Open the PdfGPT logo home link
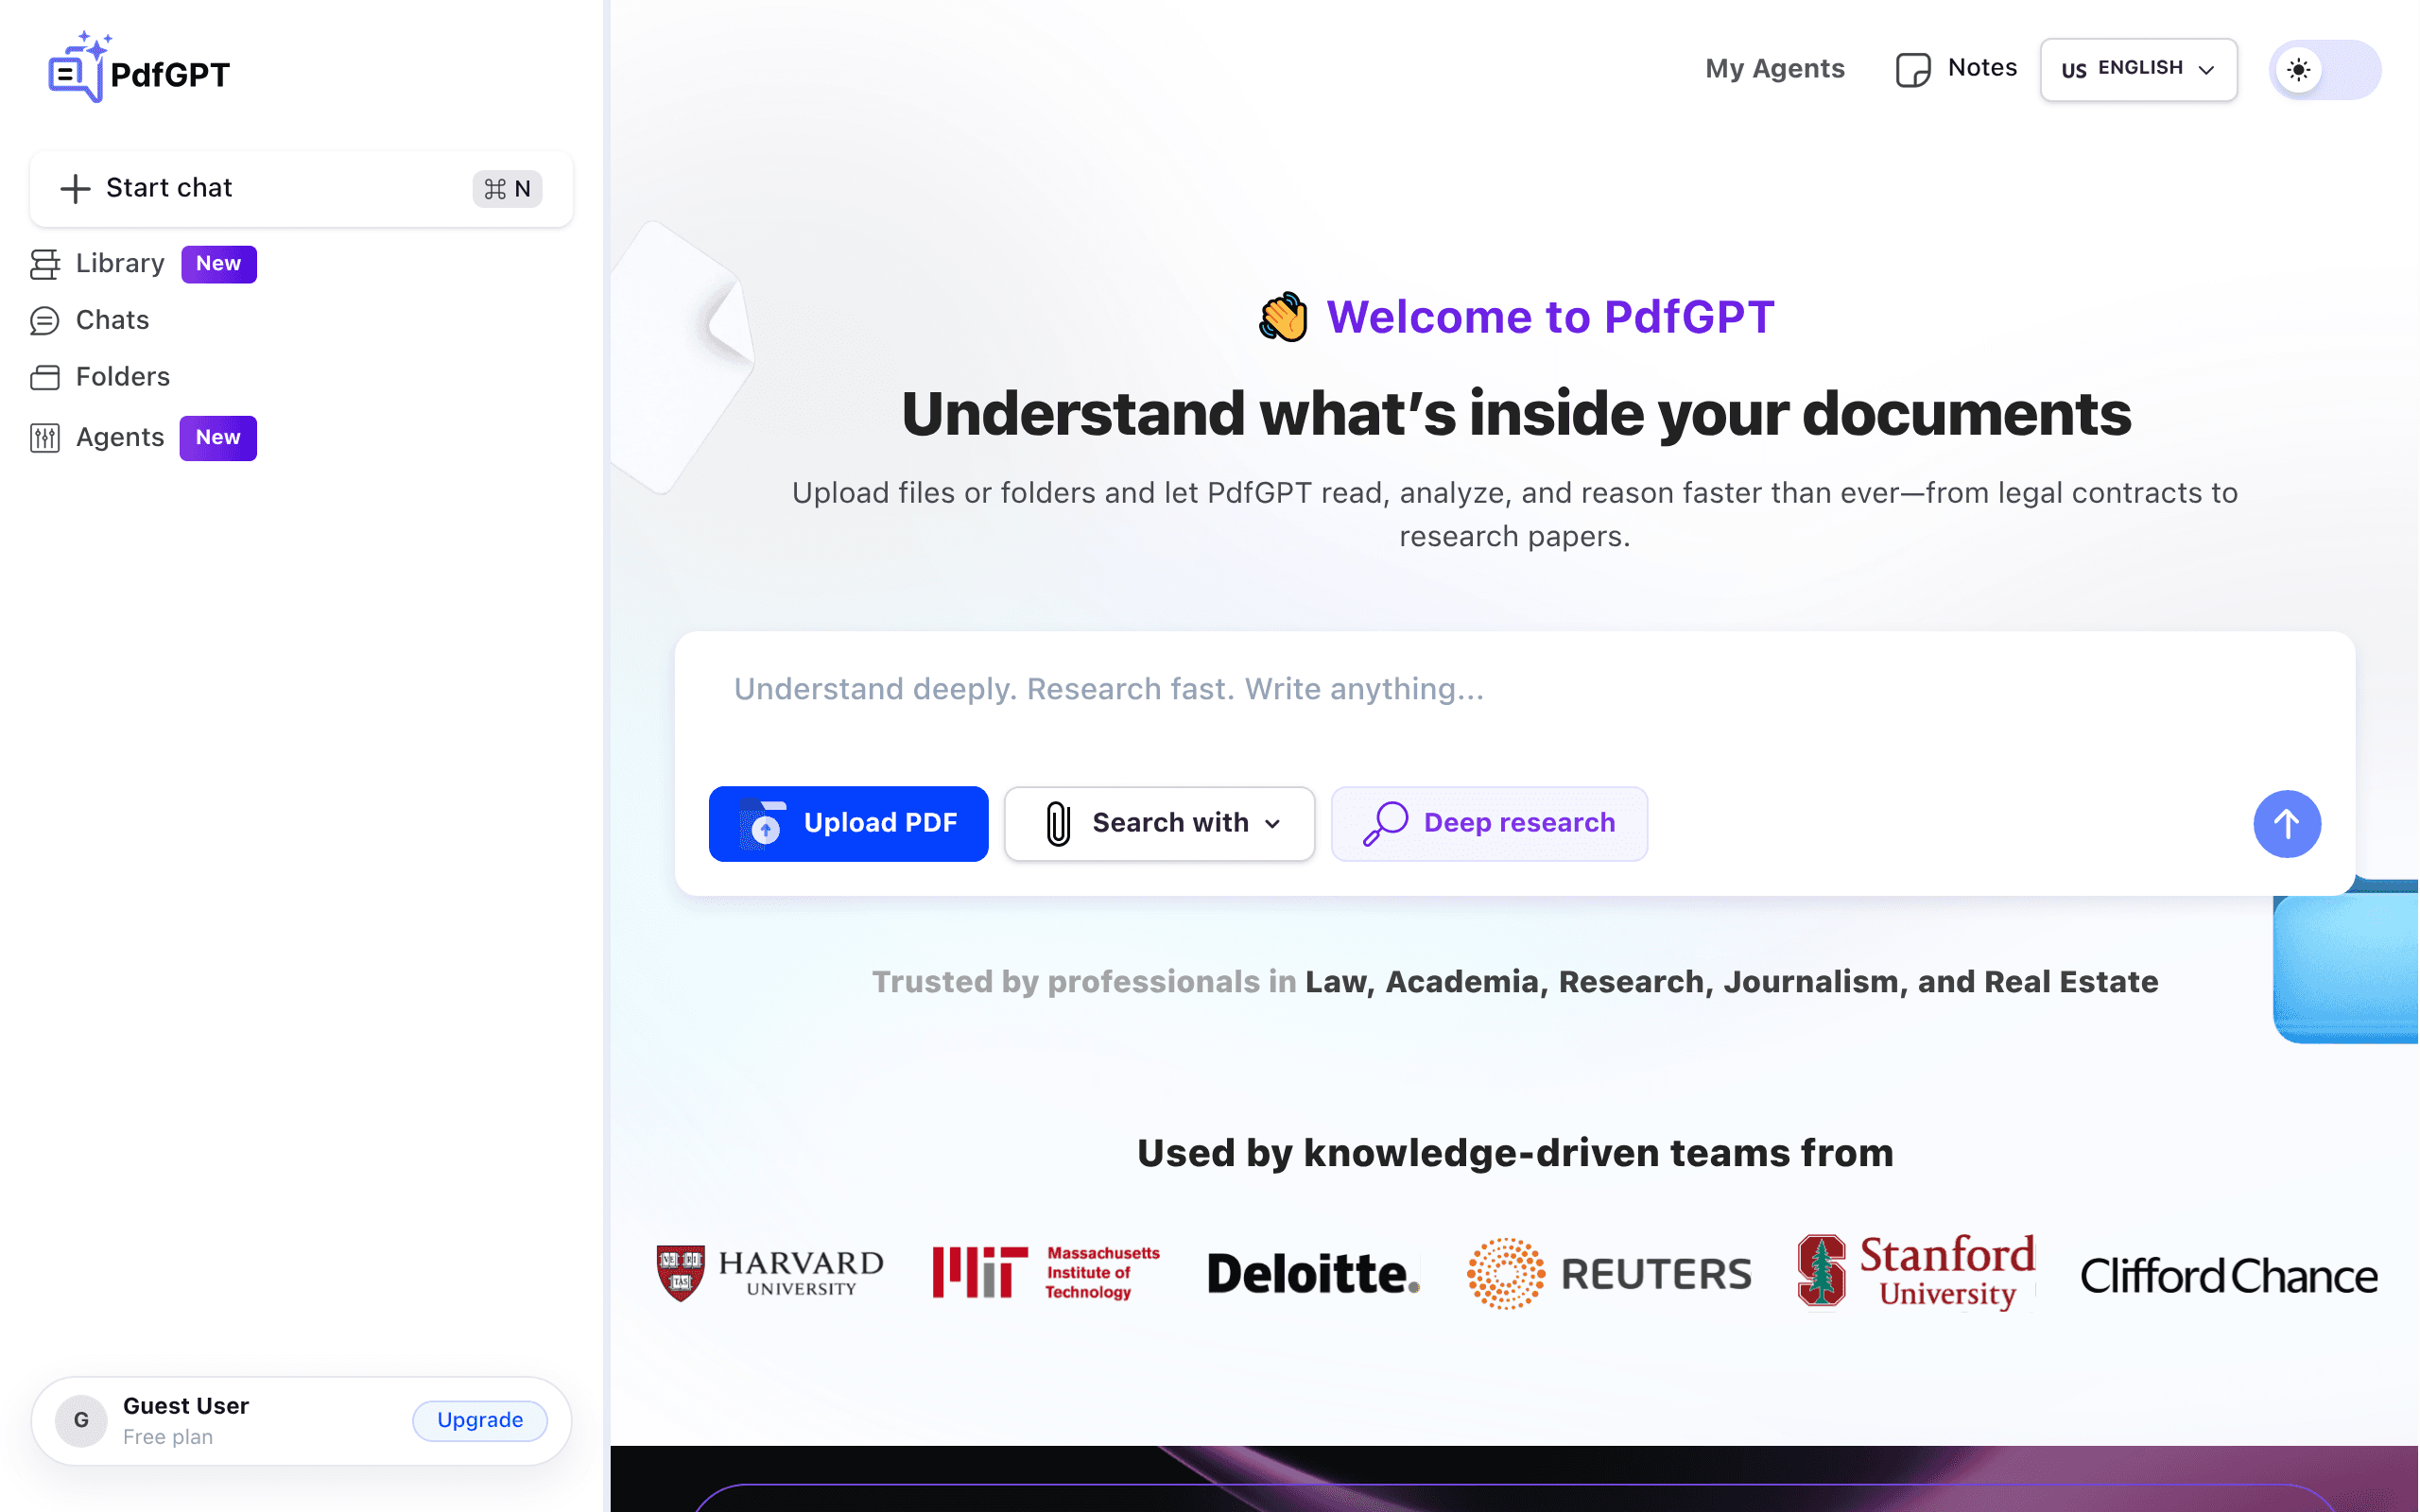 coord(138,68)
